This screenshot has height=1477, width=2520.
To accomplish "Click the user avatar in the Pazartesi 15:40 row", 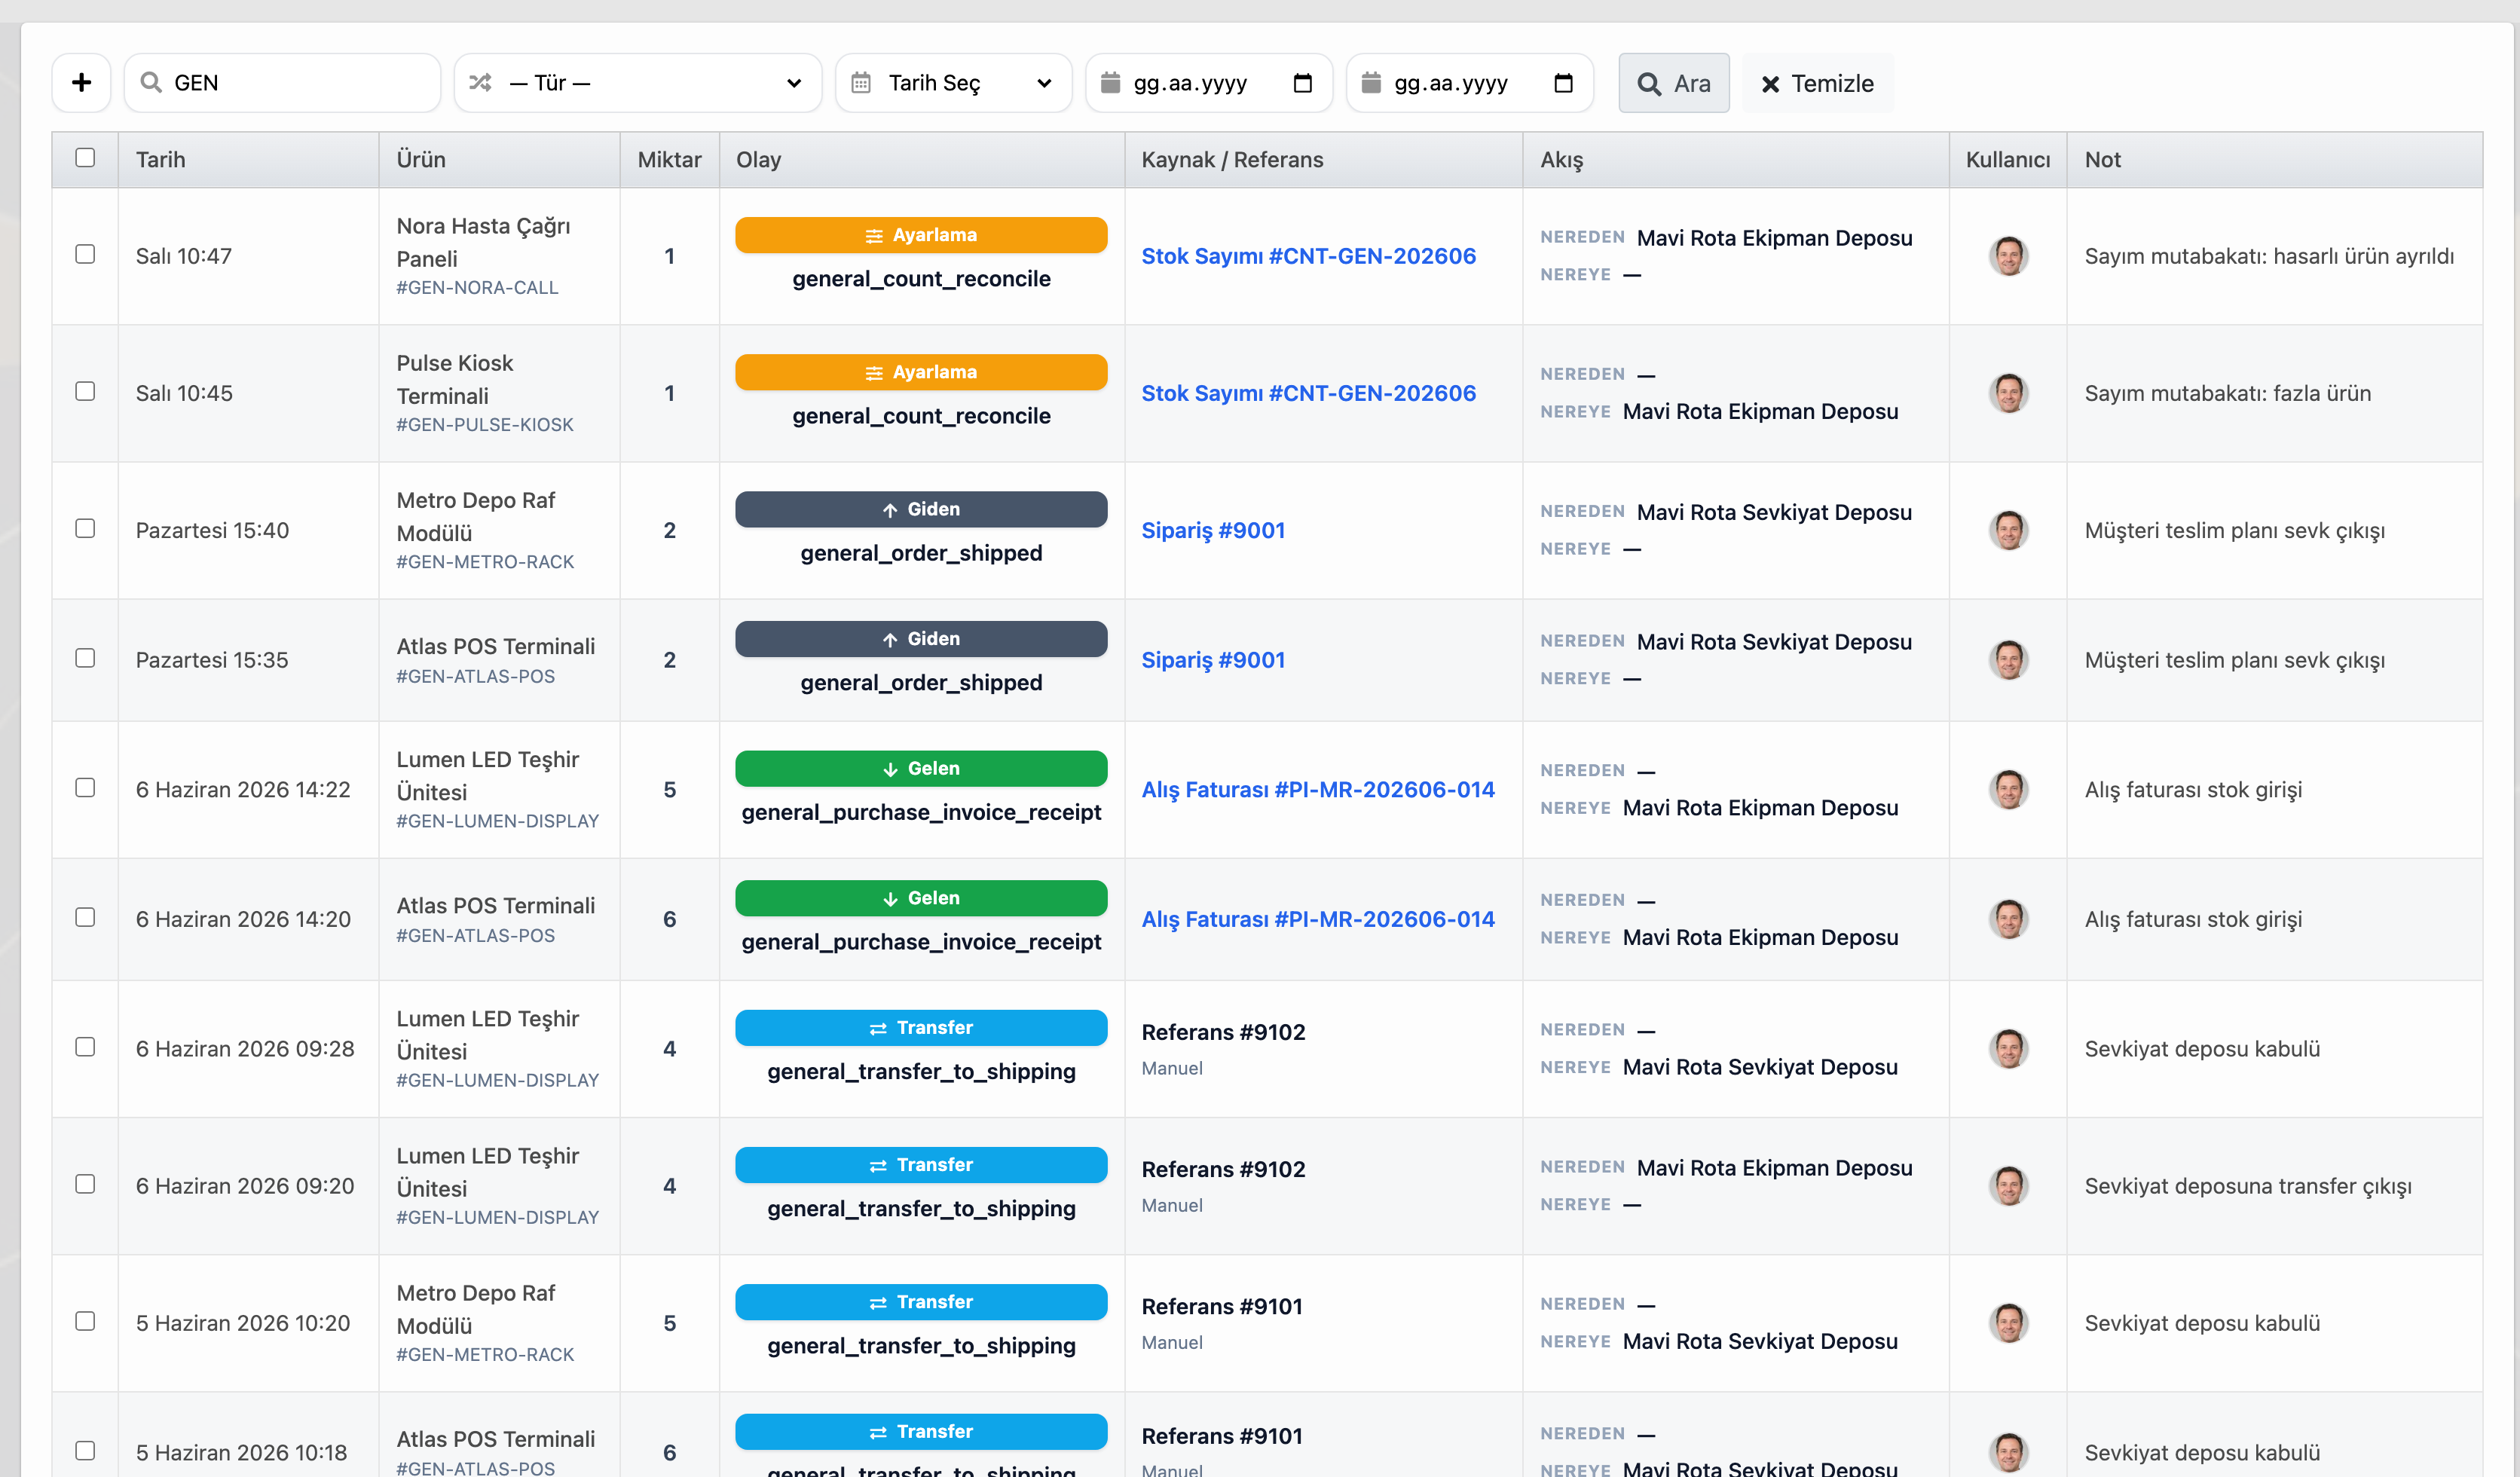I will 2008,530.
